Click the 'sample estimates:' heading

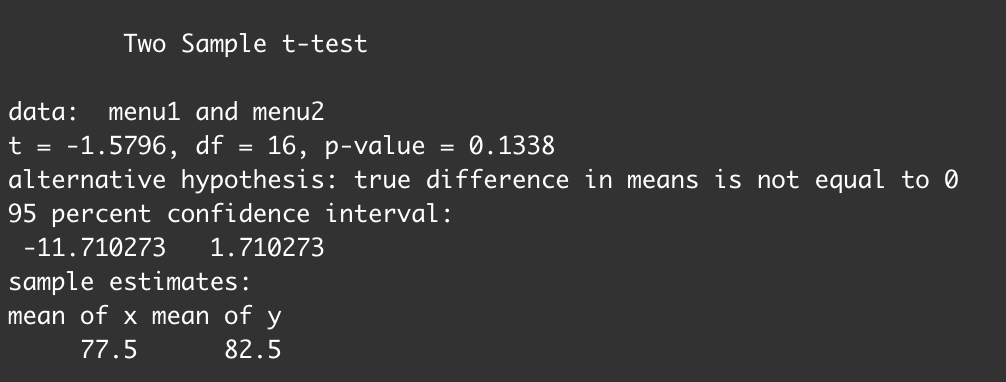point(129,282)
